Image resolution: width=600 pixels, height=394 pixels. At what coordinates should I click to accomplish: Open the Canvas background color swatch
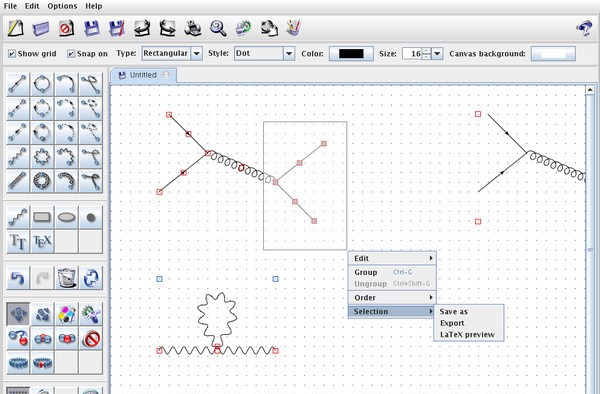[x=553, y=54]
